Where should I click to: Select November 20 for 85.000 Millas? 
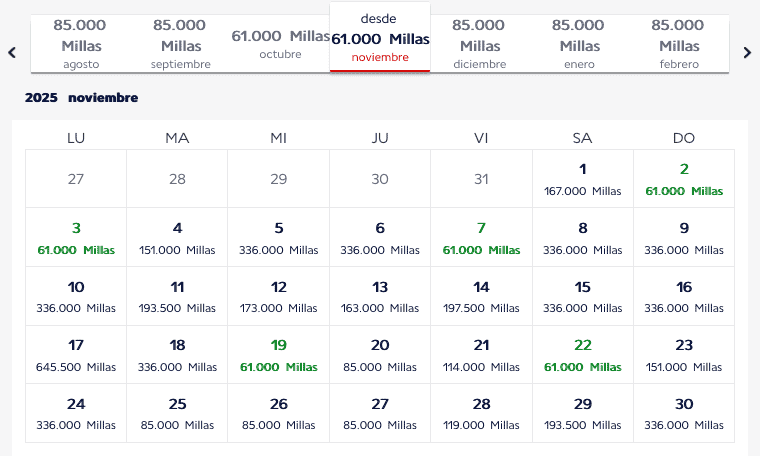tap(380, 355)
